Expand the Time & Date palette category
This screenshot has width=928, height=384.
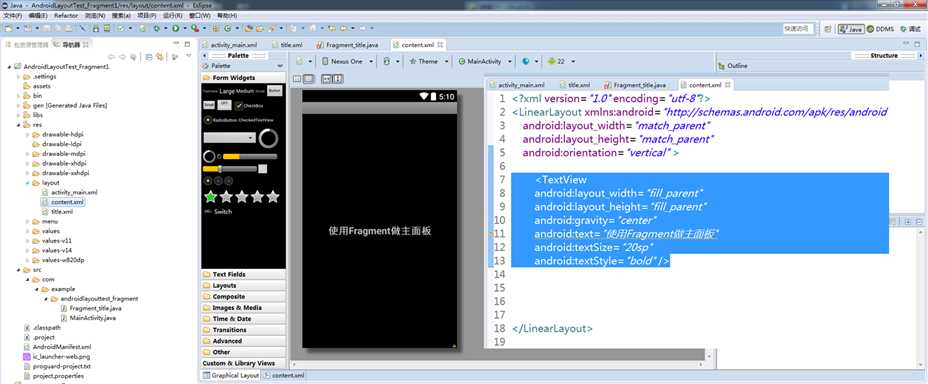[243, 319]
